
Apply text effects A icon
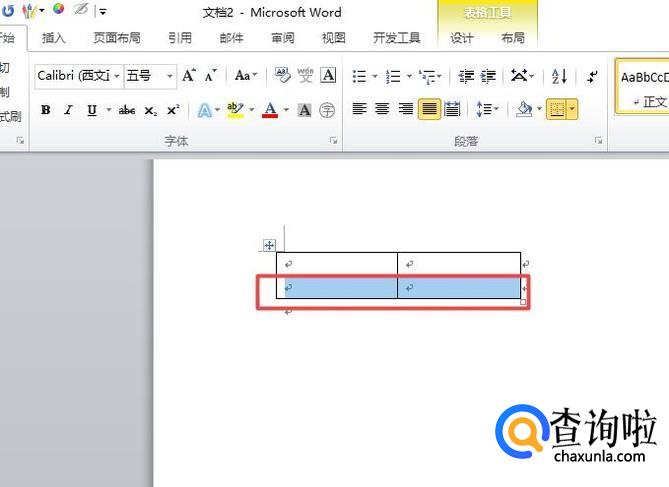pyautogui.click(x=205, y=110)
